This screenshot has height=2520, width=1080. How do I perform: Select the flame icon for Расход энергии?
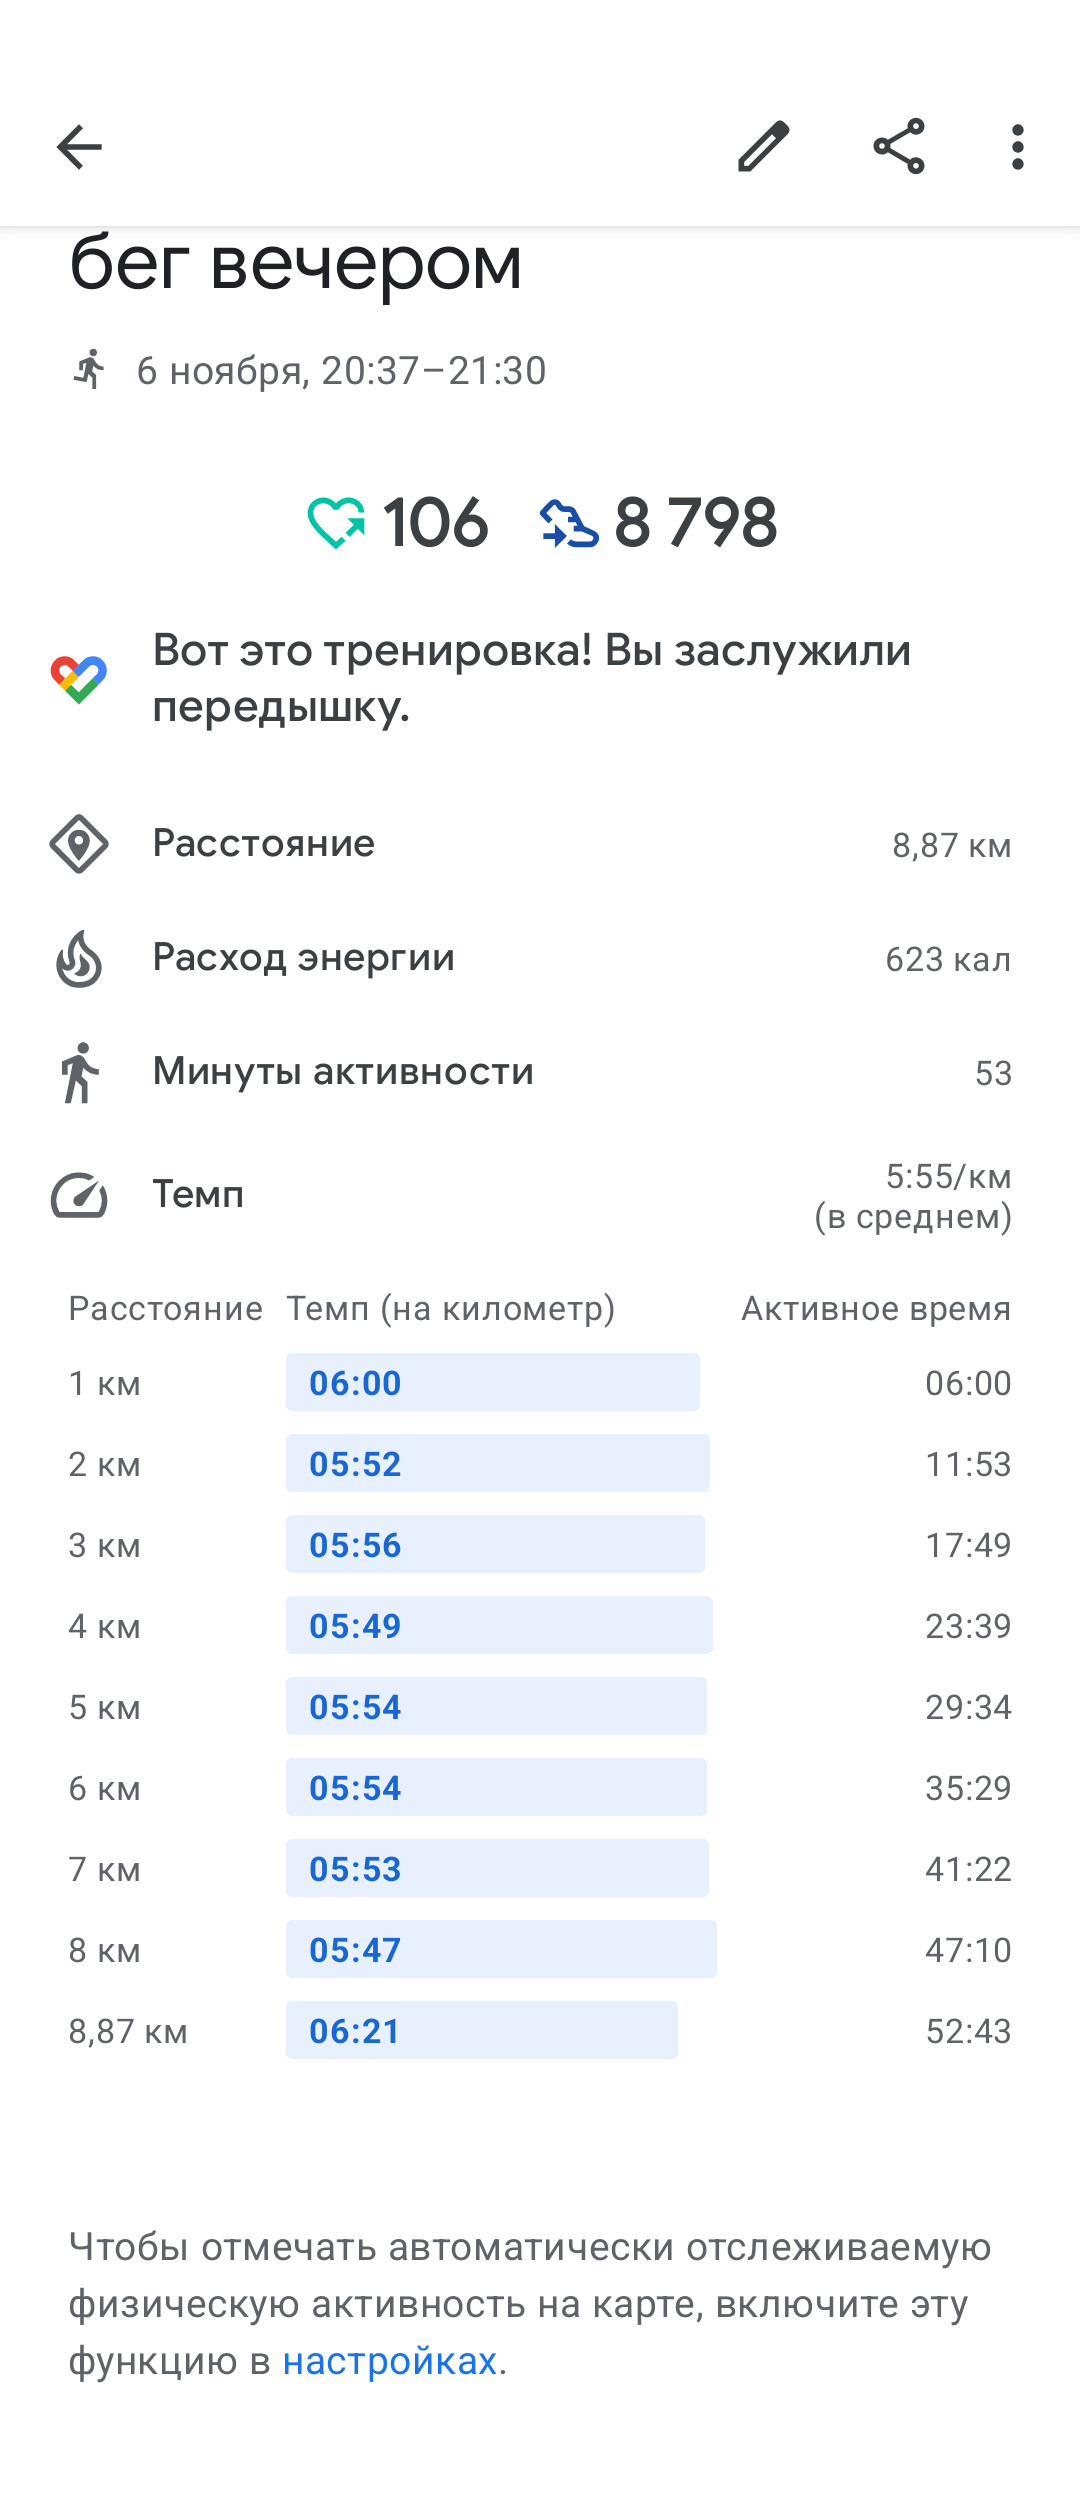coord(79,958)
